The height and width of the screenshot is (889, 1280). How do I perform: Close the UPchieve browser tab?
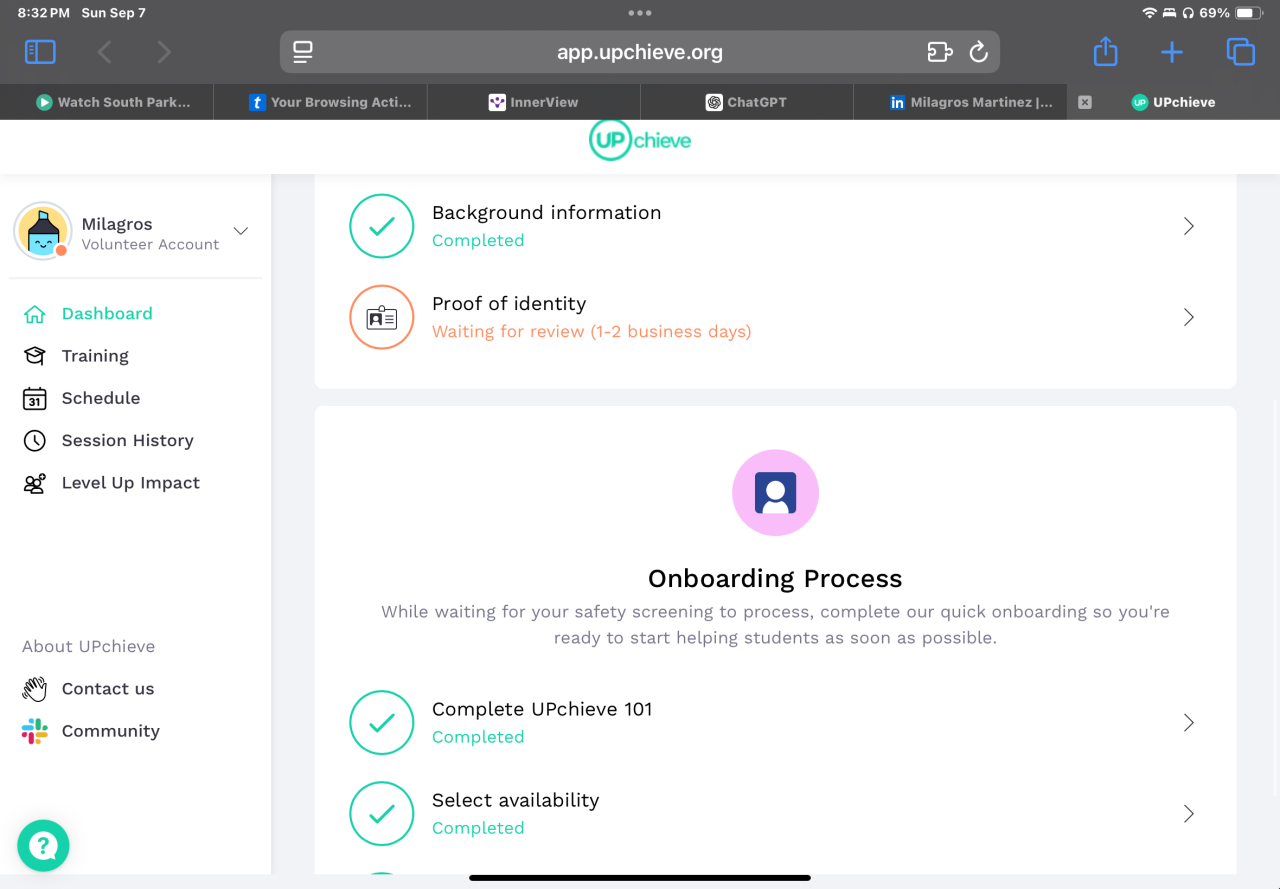[1085, 102]
